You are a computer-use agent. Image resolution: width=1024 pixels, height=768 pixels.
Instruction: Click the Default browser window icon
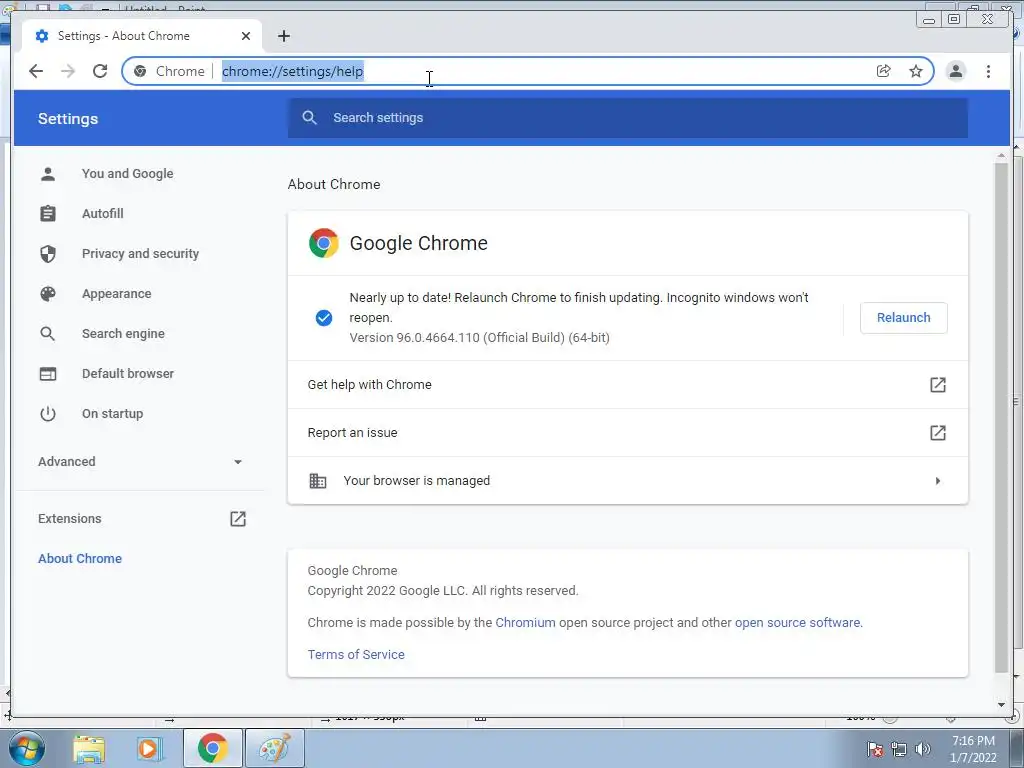48,374
